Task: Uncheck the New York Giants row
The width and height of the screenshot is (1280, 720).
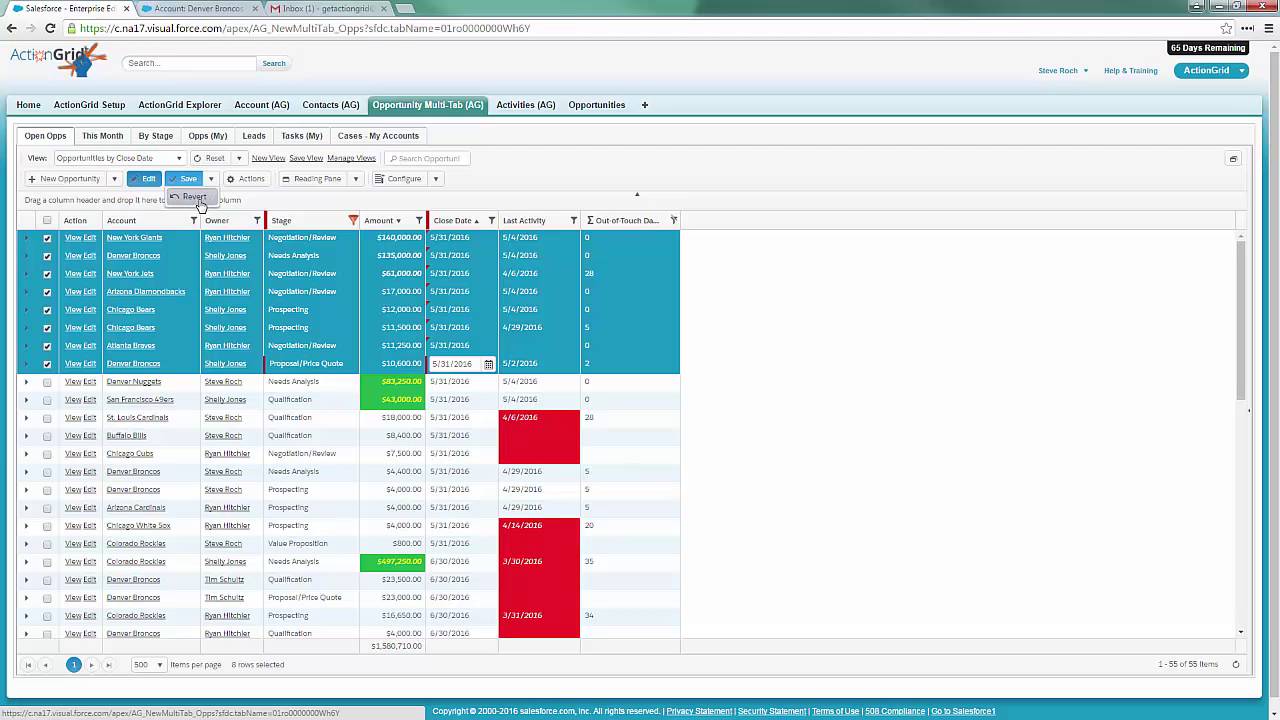Action: [47, 238]
